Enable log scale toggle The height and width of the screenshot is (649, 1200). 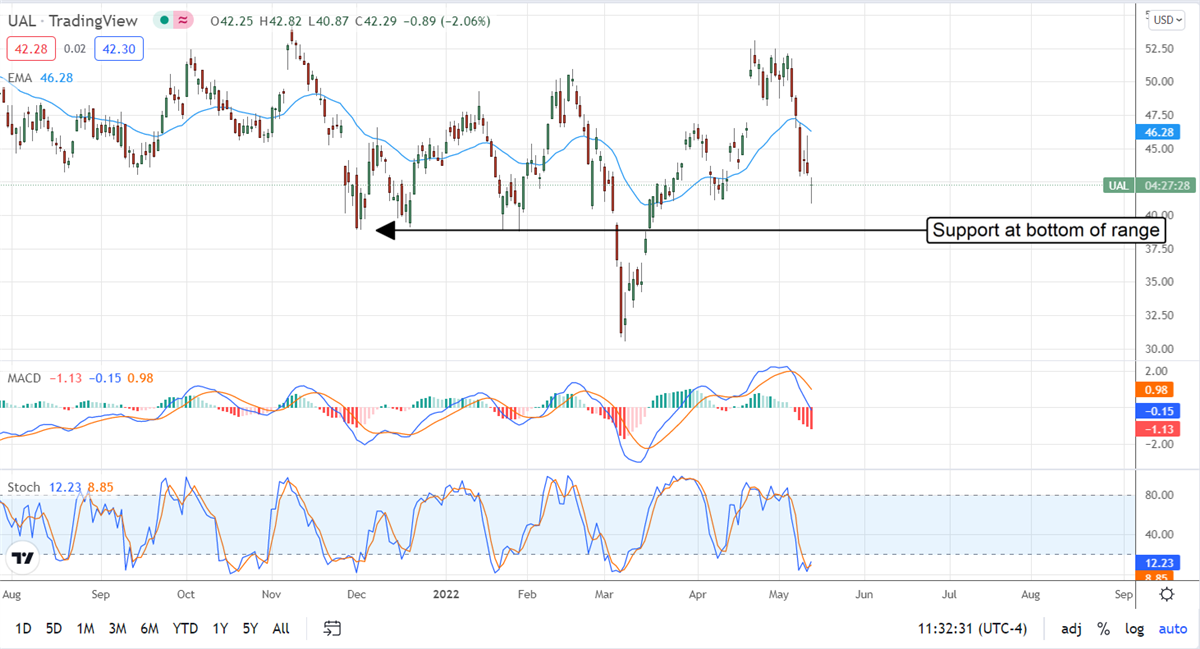(x=1135, y=628)
